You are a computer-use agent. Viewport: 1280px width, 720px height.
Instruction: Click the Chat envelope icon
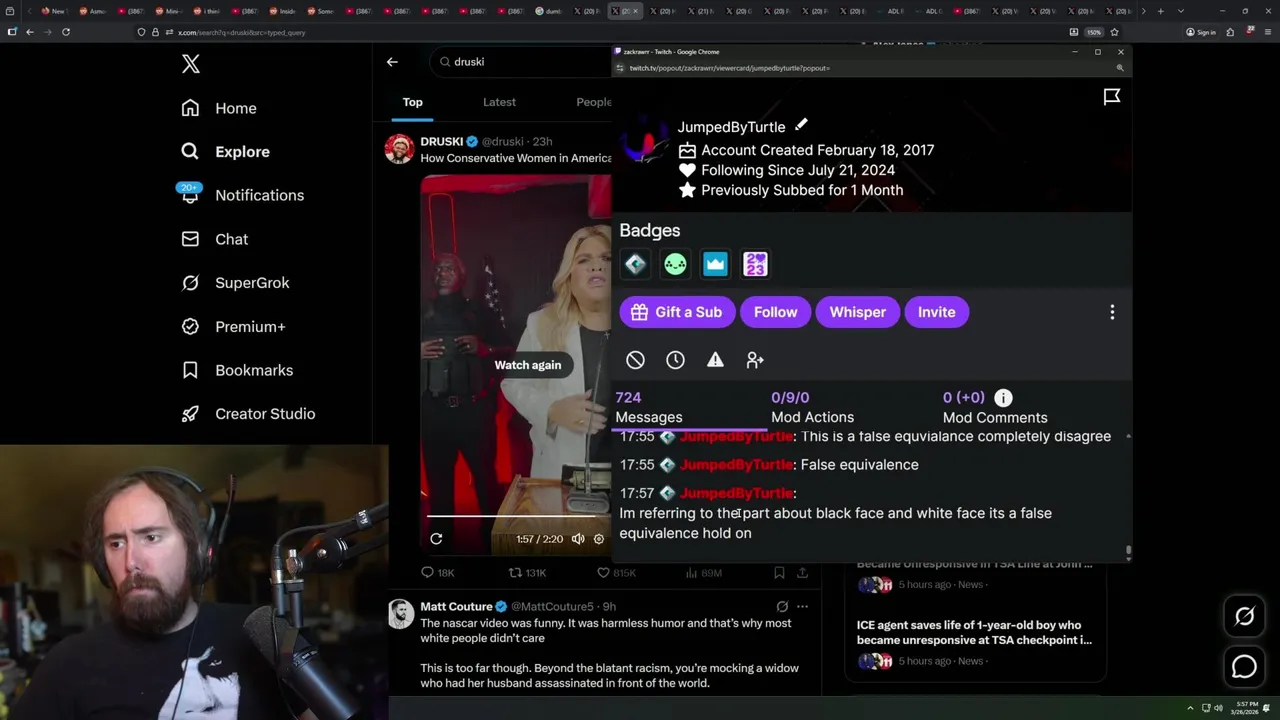[190, 239]
